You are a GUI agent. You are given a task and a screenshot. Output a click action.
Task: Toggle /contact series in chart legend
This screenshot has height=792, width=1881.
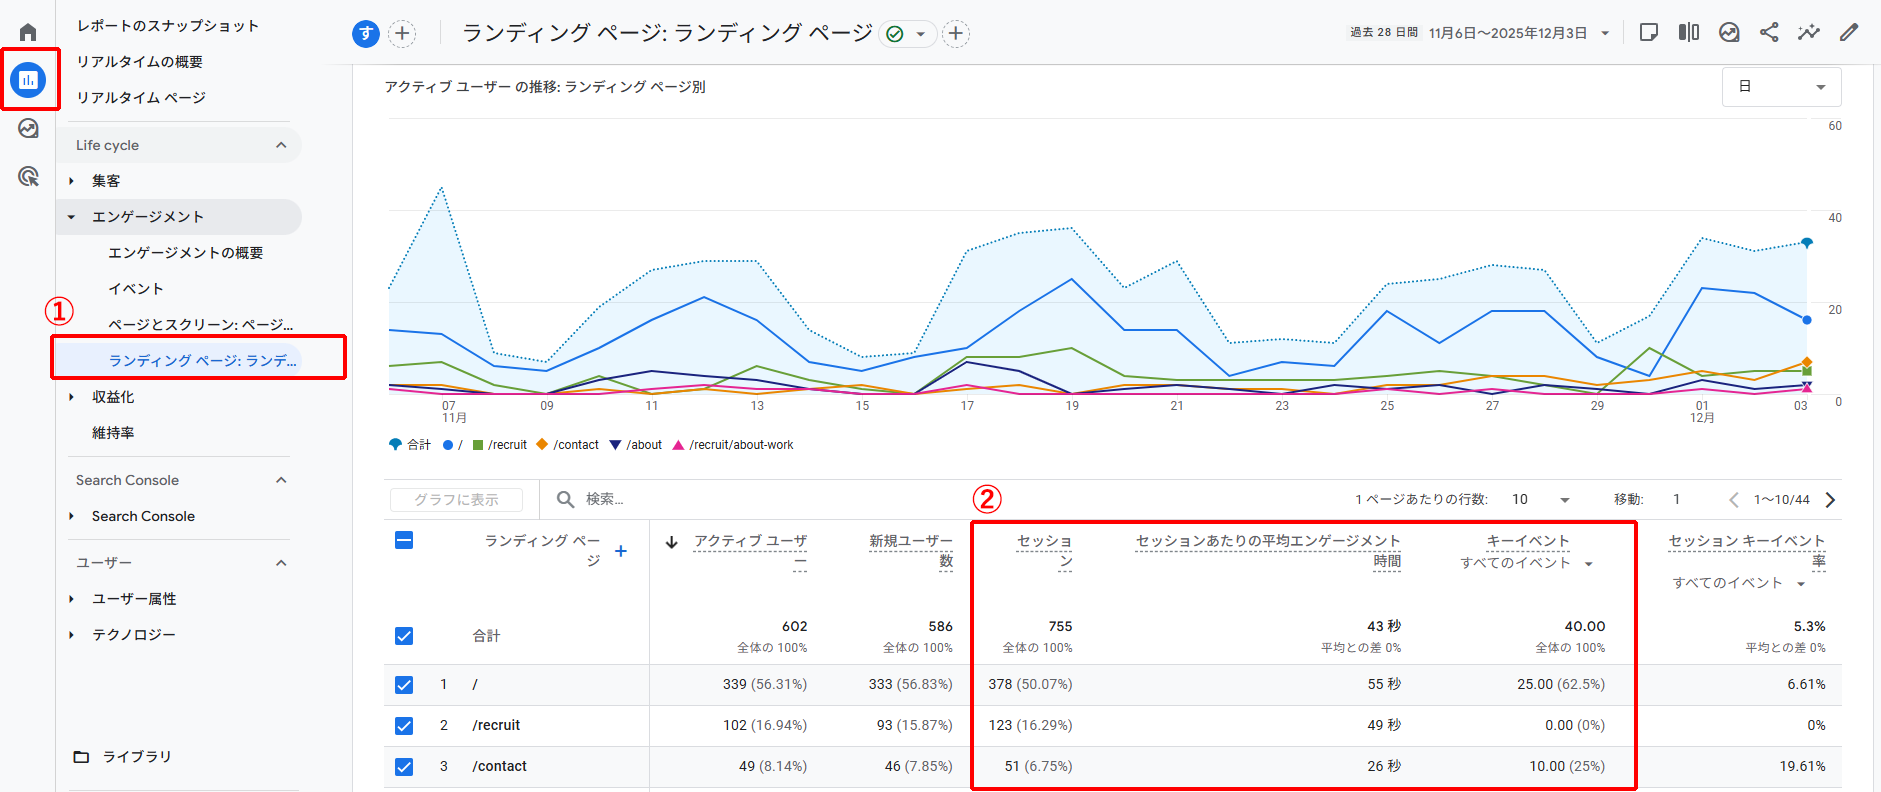click(567, 445)
